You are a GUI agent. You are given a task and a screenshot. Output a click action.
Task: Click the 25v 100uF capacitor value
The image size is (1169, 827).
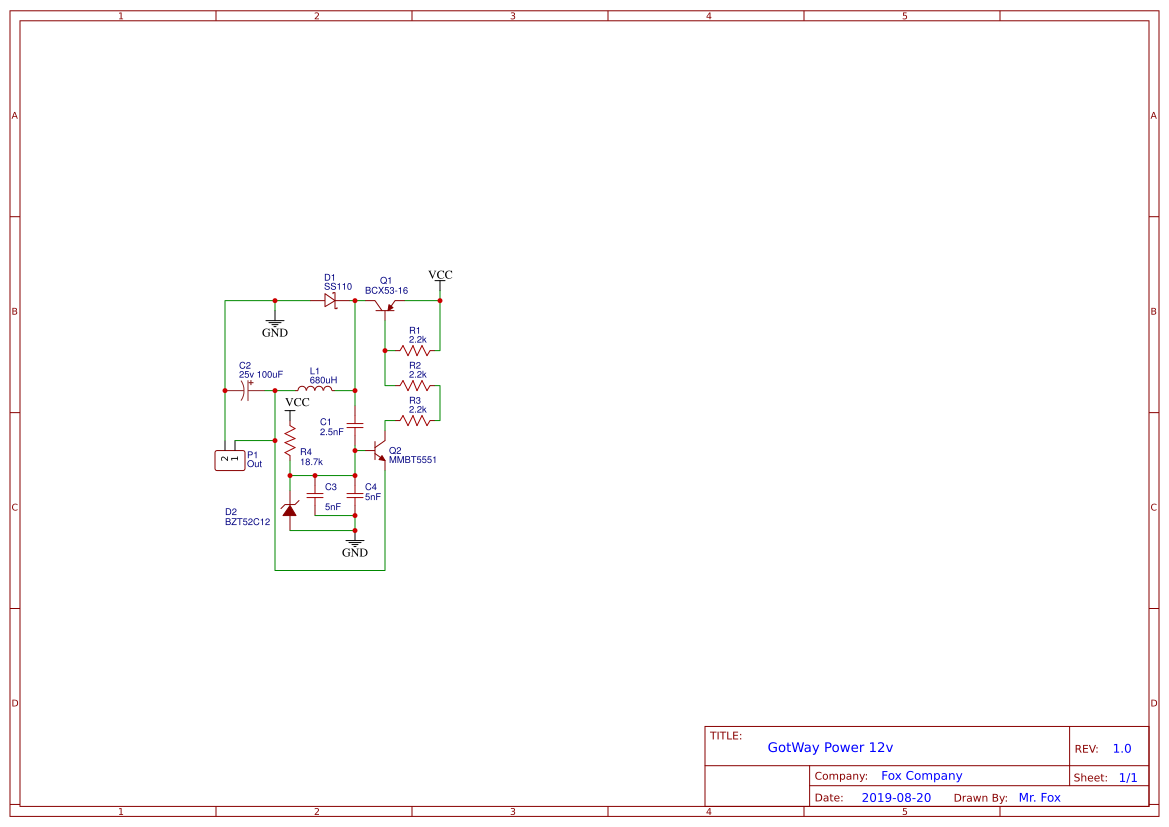coord(261,375)
